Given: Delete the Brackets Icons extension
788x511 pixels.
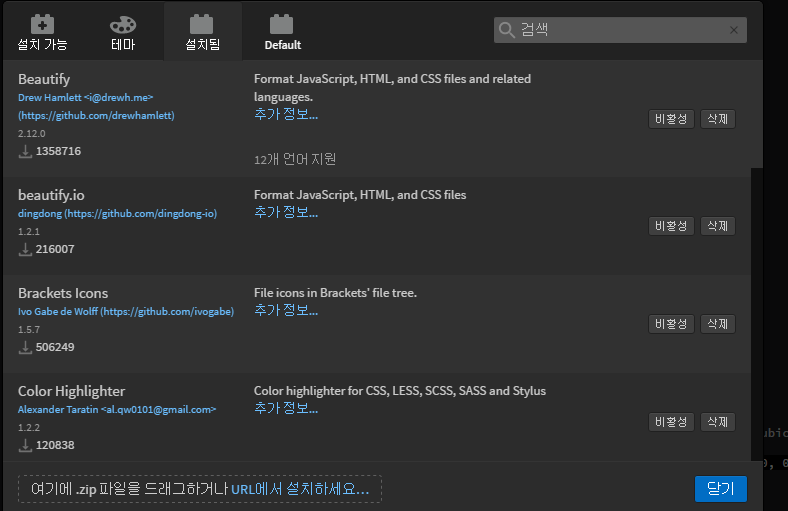Looking at the screenshot, I should [x=718, y=324].
